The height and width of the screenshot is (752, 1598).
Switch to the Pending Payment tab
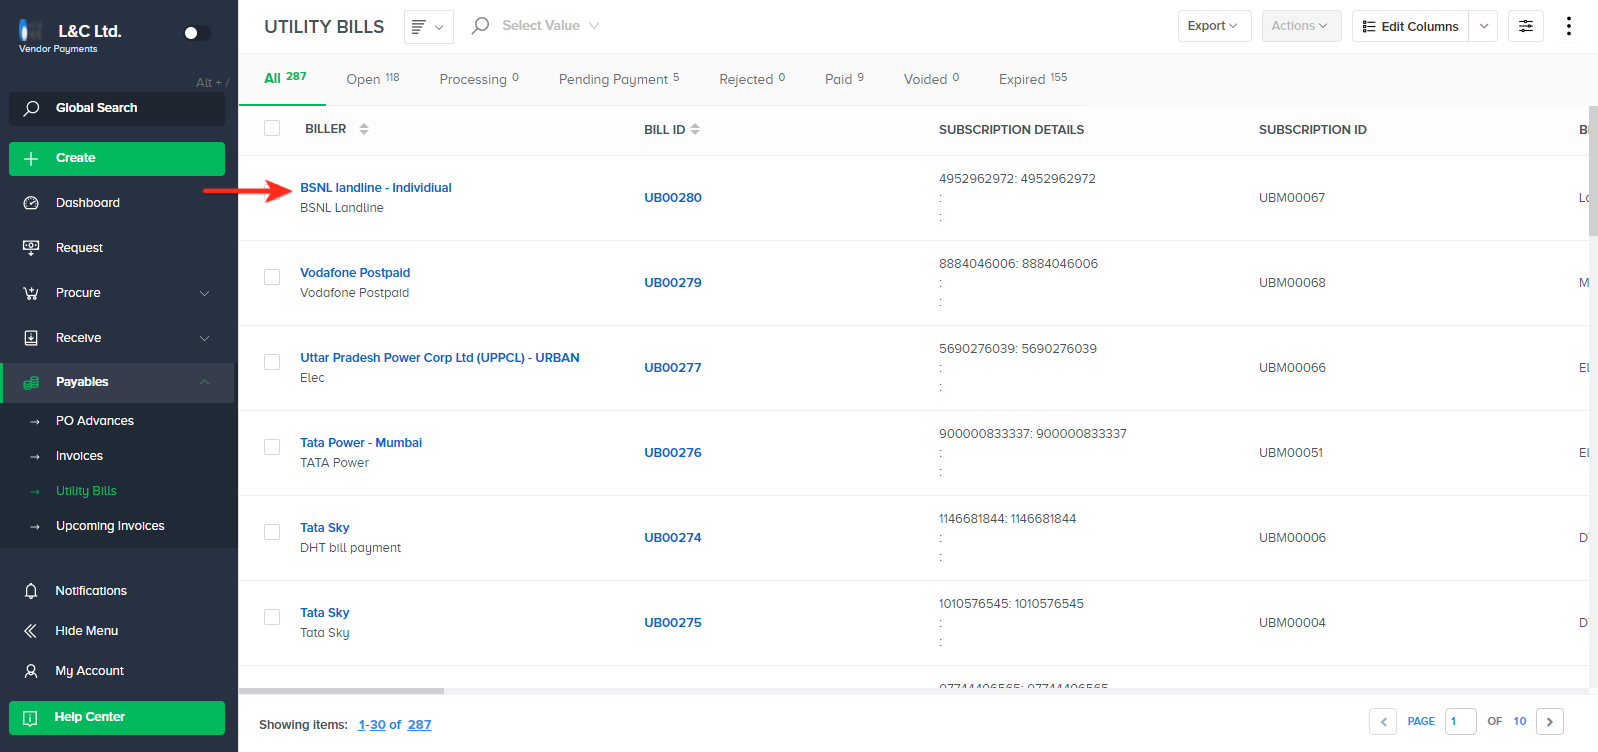[x=619, y=79]
